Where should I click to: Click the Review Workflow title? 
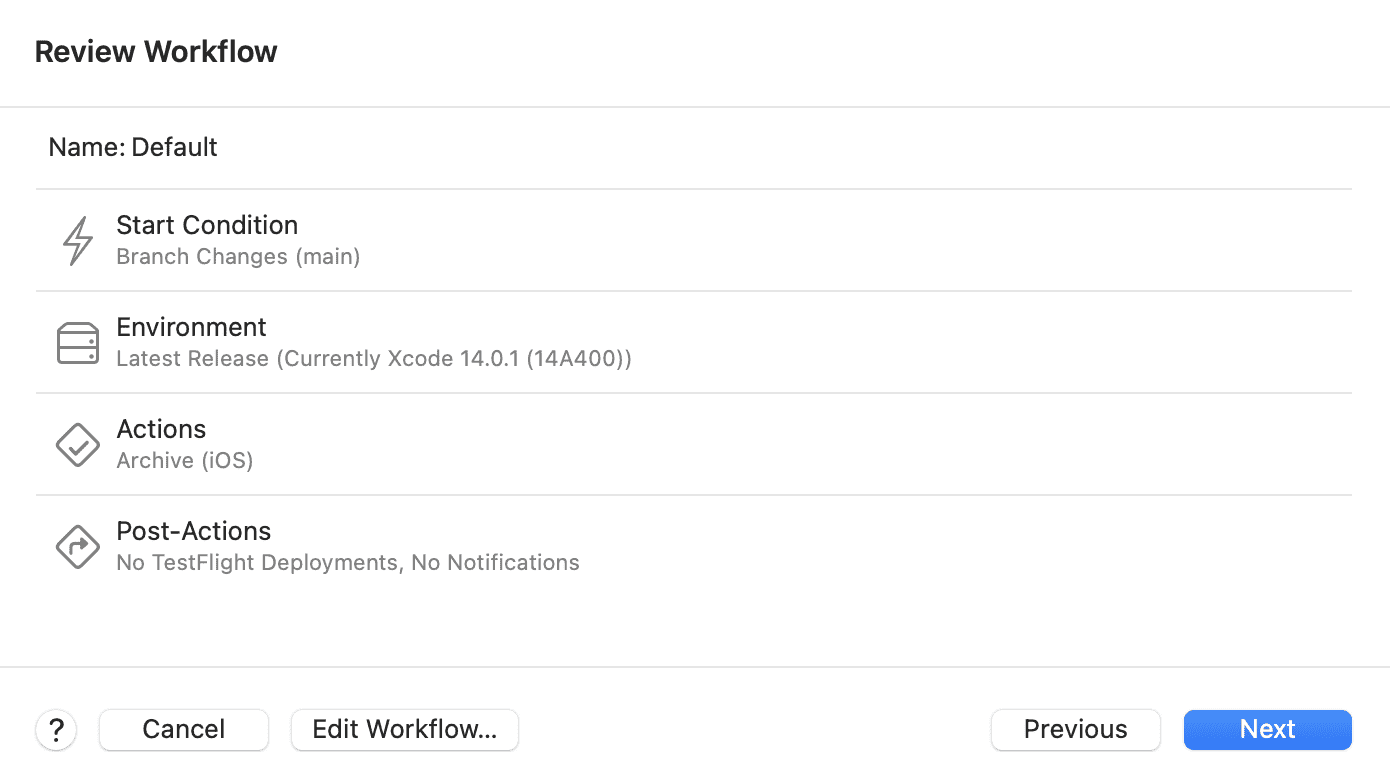156,51
